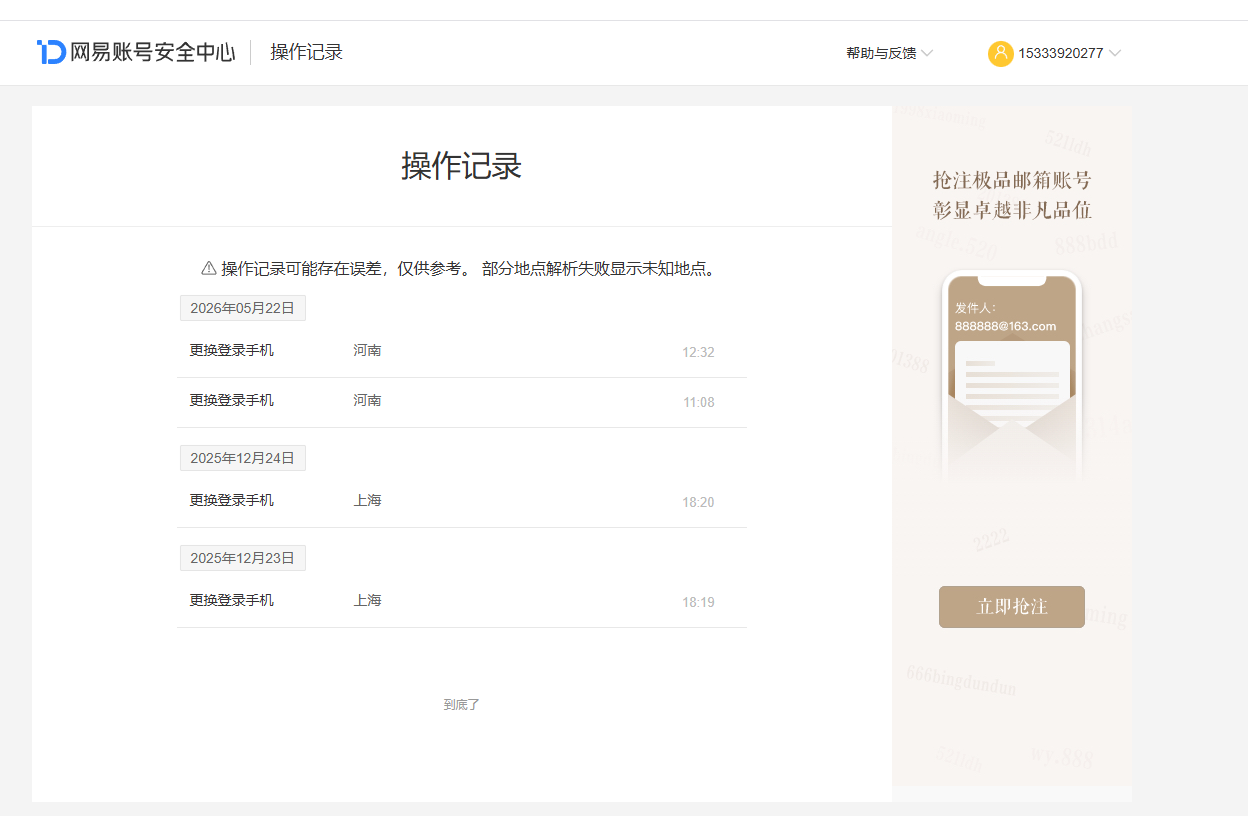Expand the 帮助与反馈 dropdown
The height and width of the screenshot is (816, 1248).
[x=889, y=53]
